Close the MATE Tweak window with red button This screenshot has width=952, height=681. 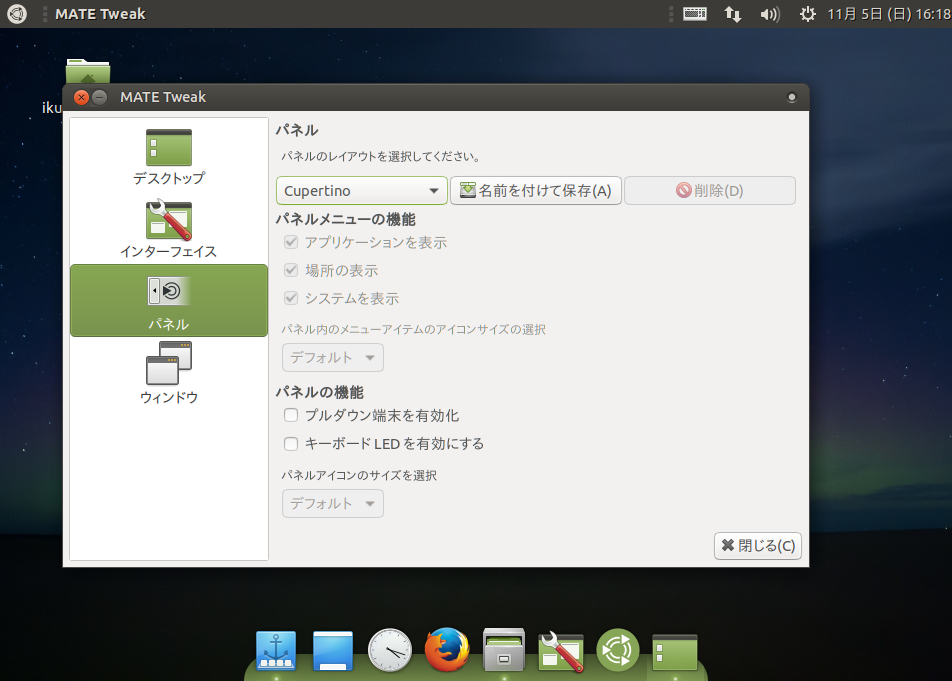pos(81,97)
